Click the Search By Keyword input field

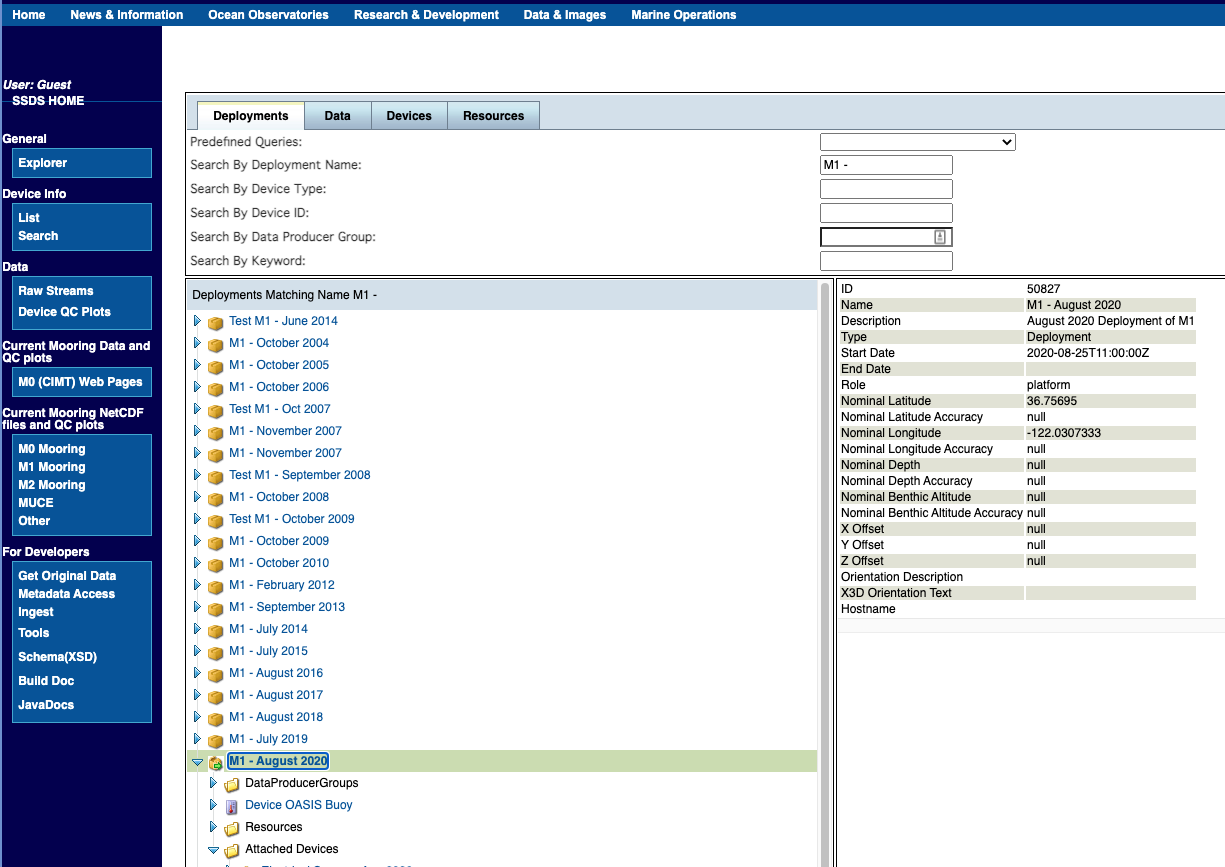coord(885,261)
